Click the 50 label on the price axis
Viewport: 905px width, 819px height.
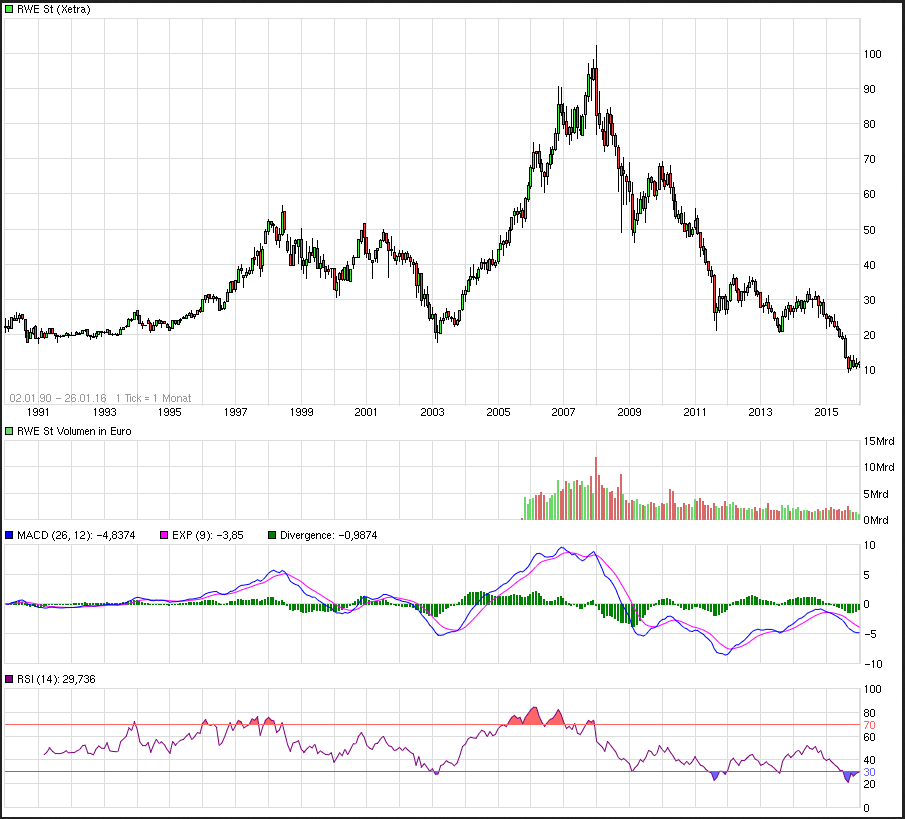pos(869,230)
